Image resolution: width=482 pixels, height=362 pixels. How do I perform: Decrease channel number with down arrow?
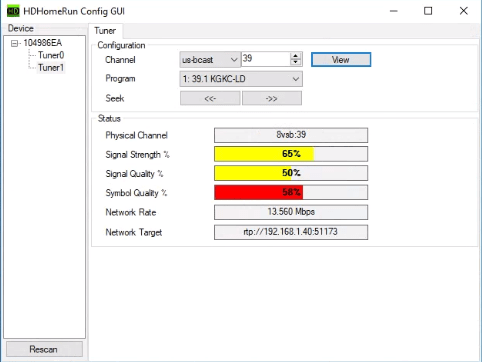click(296, 63)
